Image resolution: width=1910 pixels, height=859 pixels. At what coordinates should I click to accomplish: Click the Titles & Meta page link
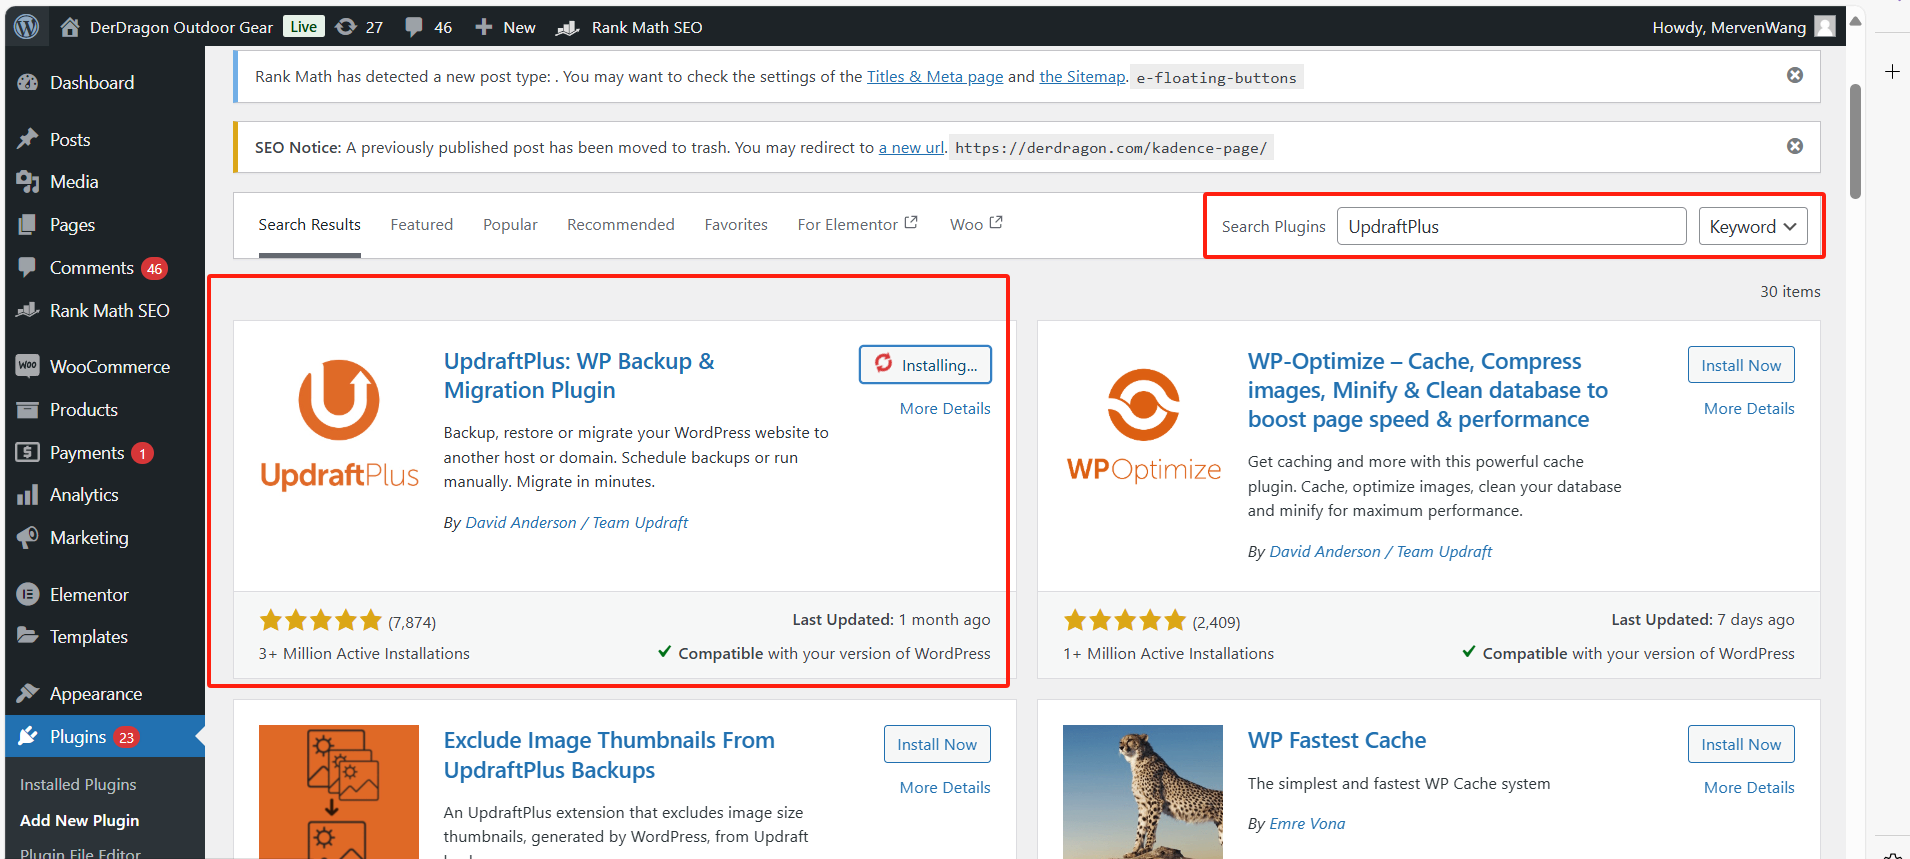click(934, 77)
